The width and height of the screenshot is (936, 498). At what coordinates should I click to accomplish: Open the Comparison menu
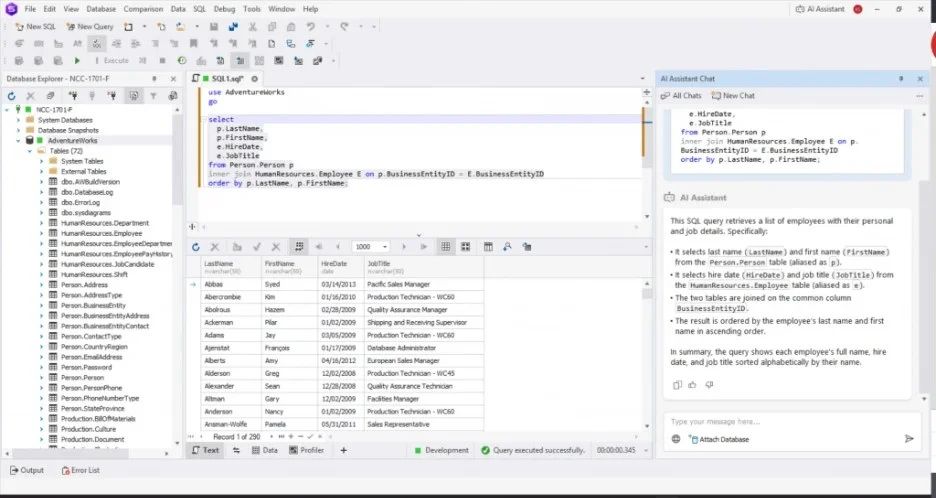tap(143, 9)
